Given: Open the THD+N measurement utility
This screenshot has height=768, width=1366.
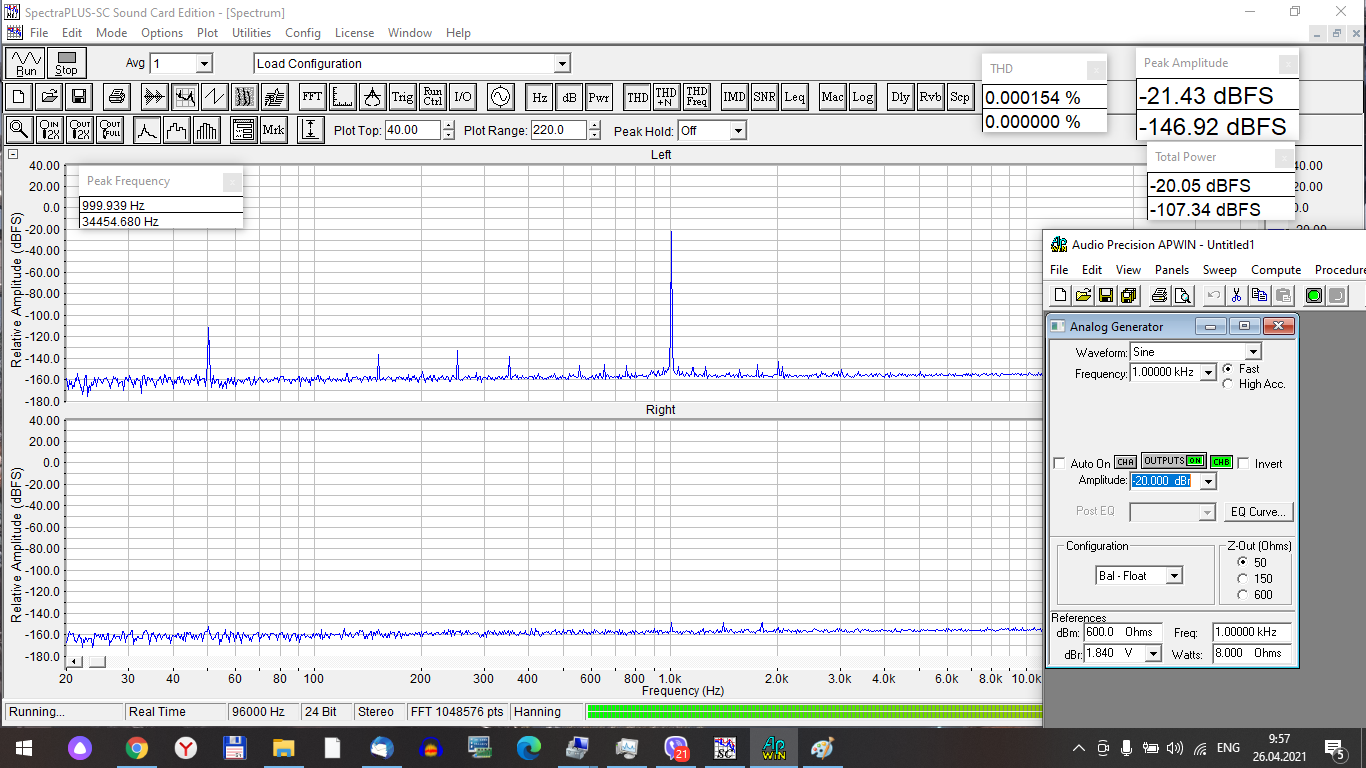Looking at the screenshot, I should click(x=666, y=97).
